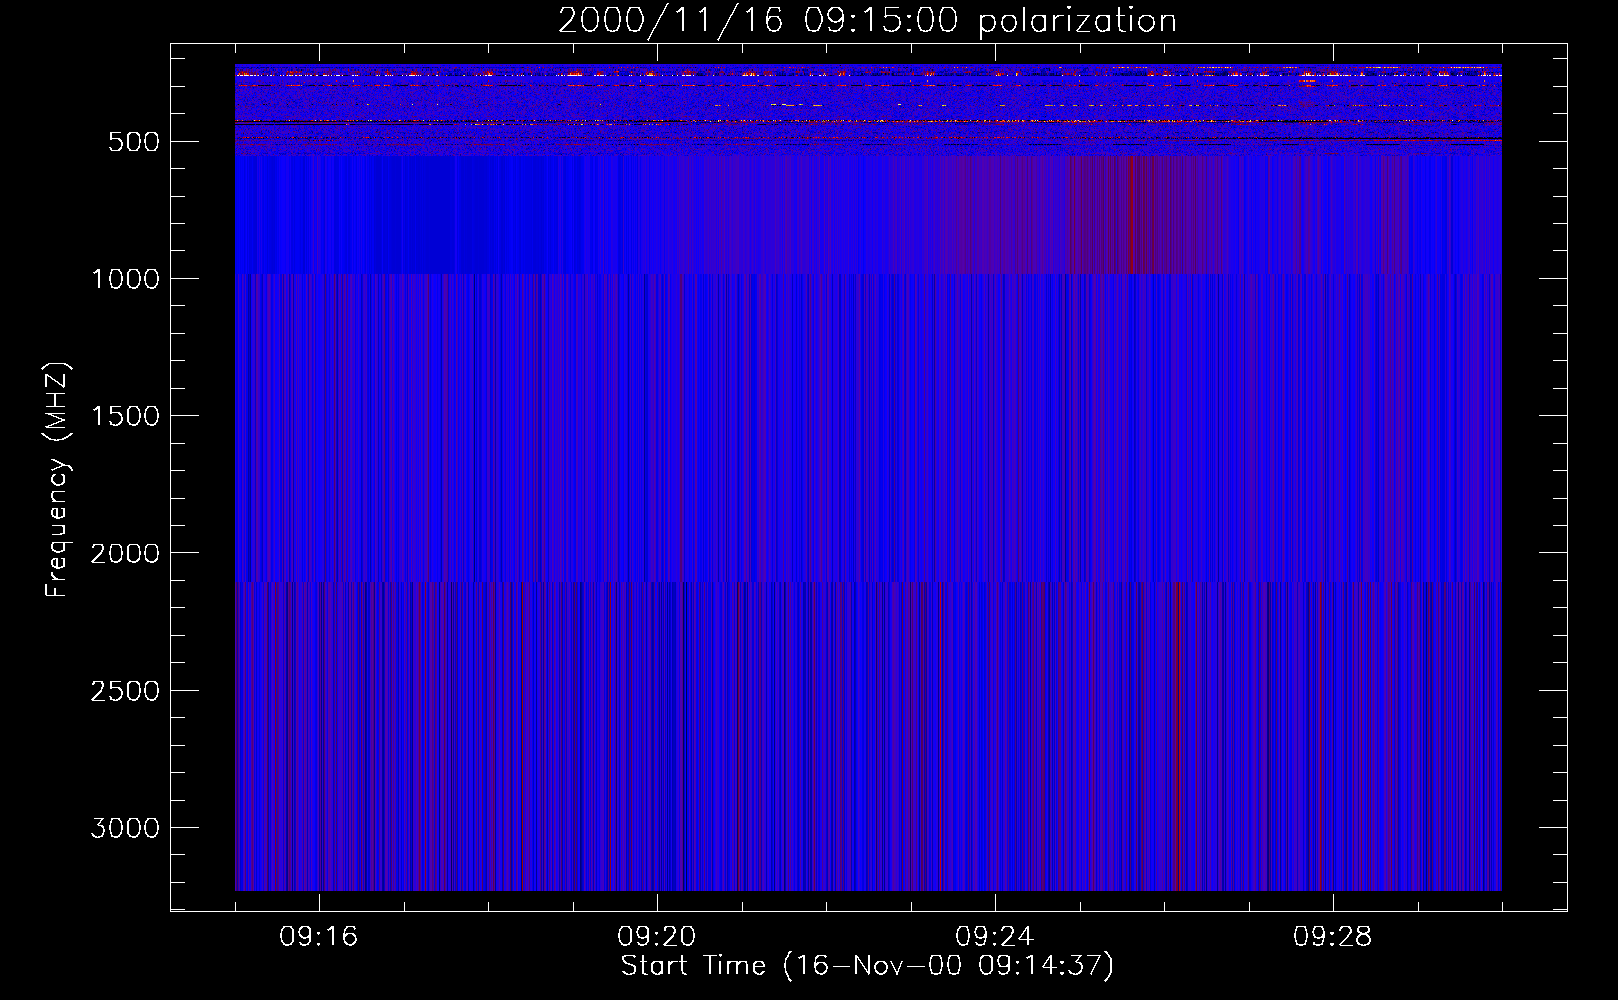Click the 09:24 time tick label
This screenshot has width=1618, height=1000.
point(995,937)
